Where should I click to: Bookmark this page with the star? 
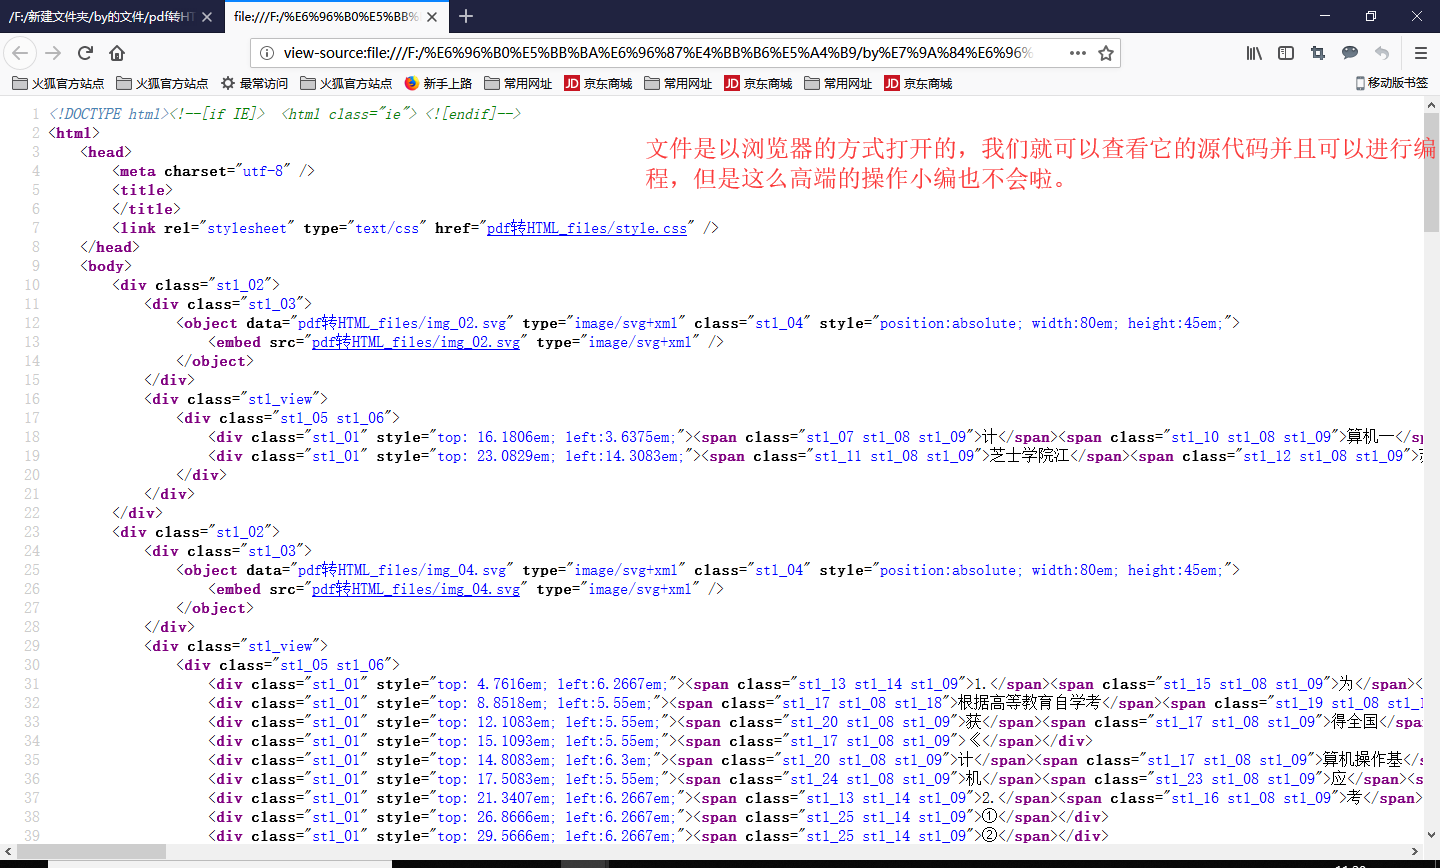tap(1106, 53)
